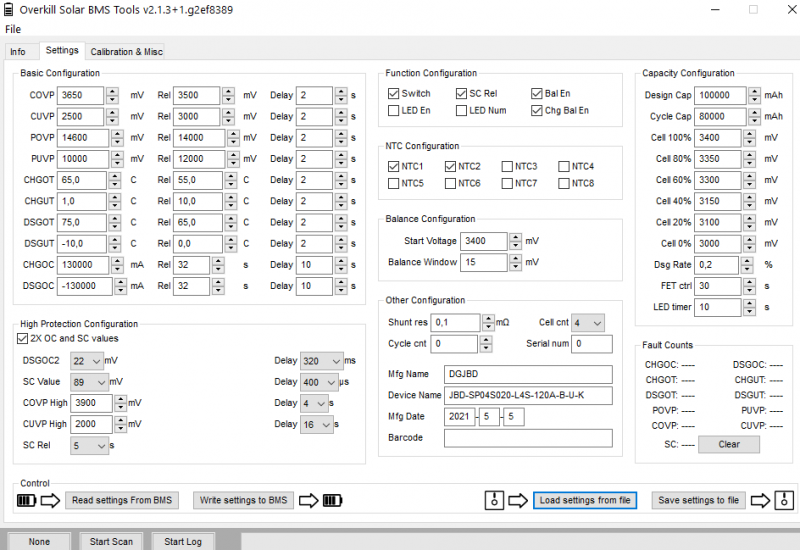This screenshot has width=800, height=550.
Task: Click the file icon left of Load settings
Action: (493, 500)
